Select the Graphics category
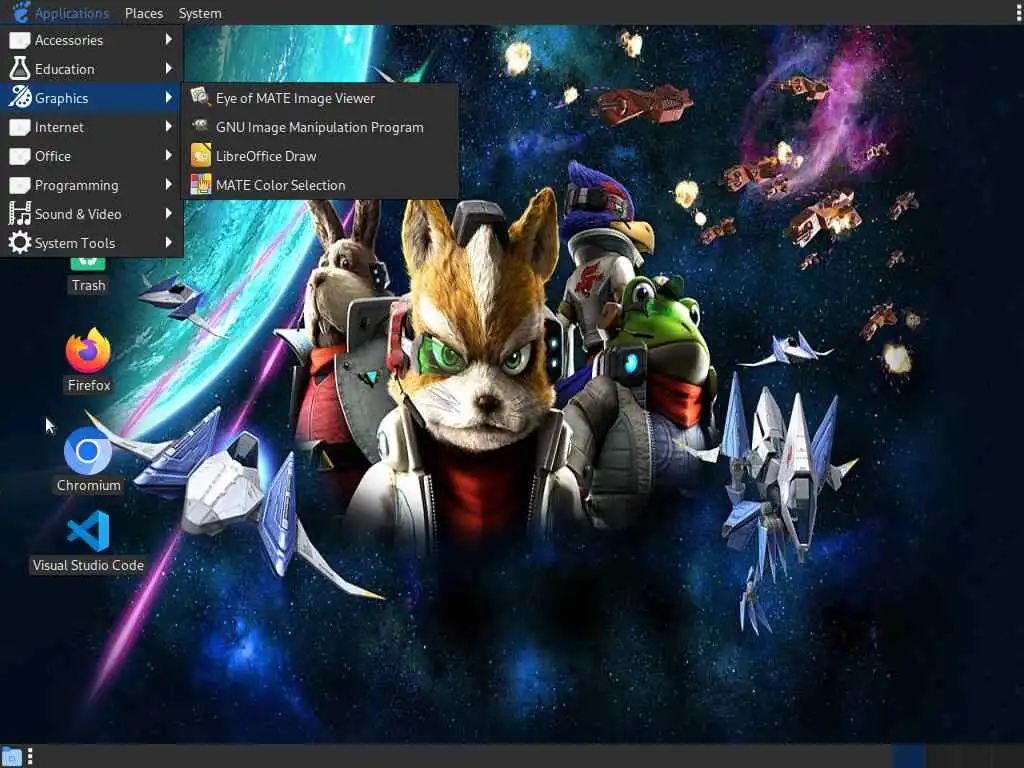The width and height of the screenshot is (1024, 768). 91,98
